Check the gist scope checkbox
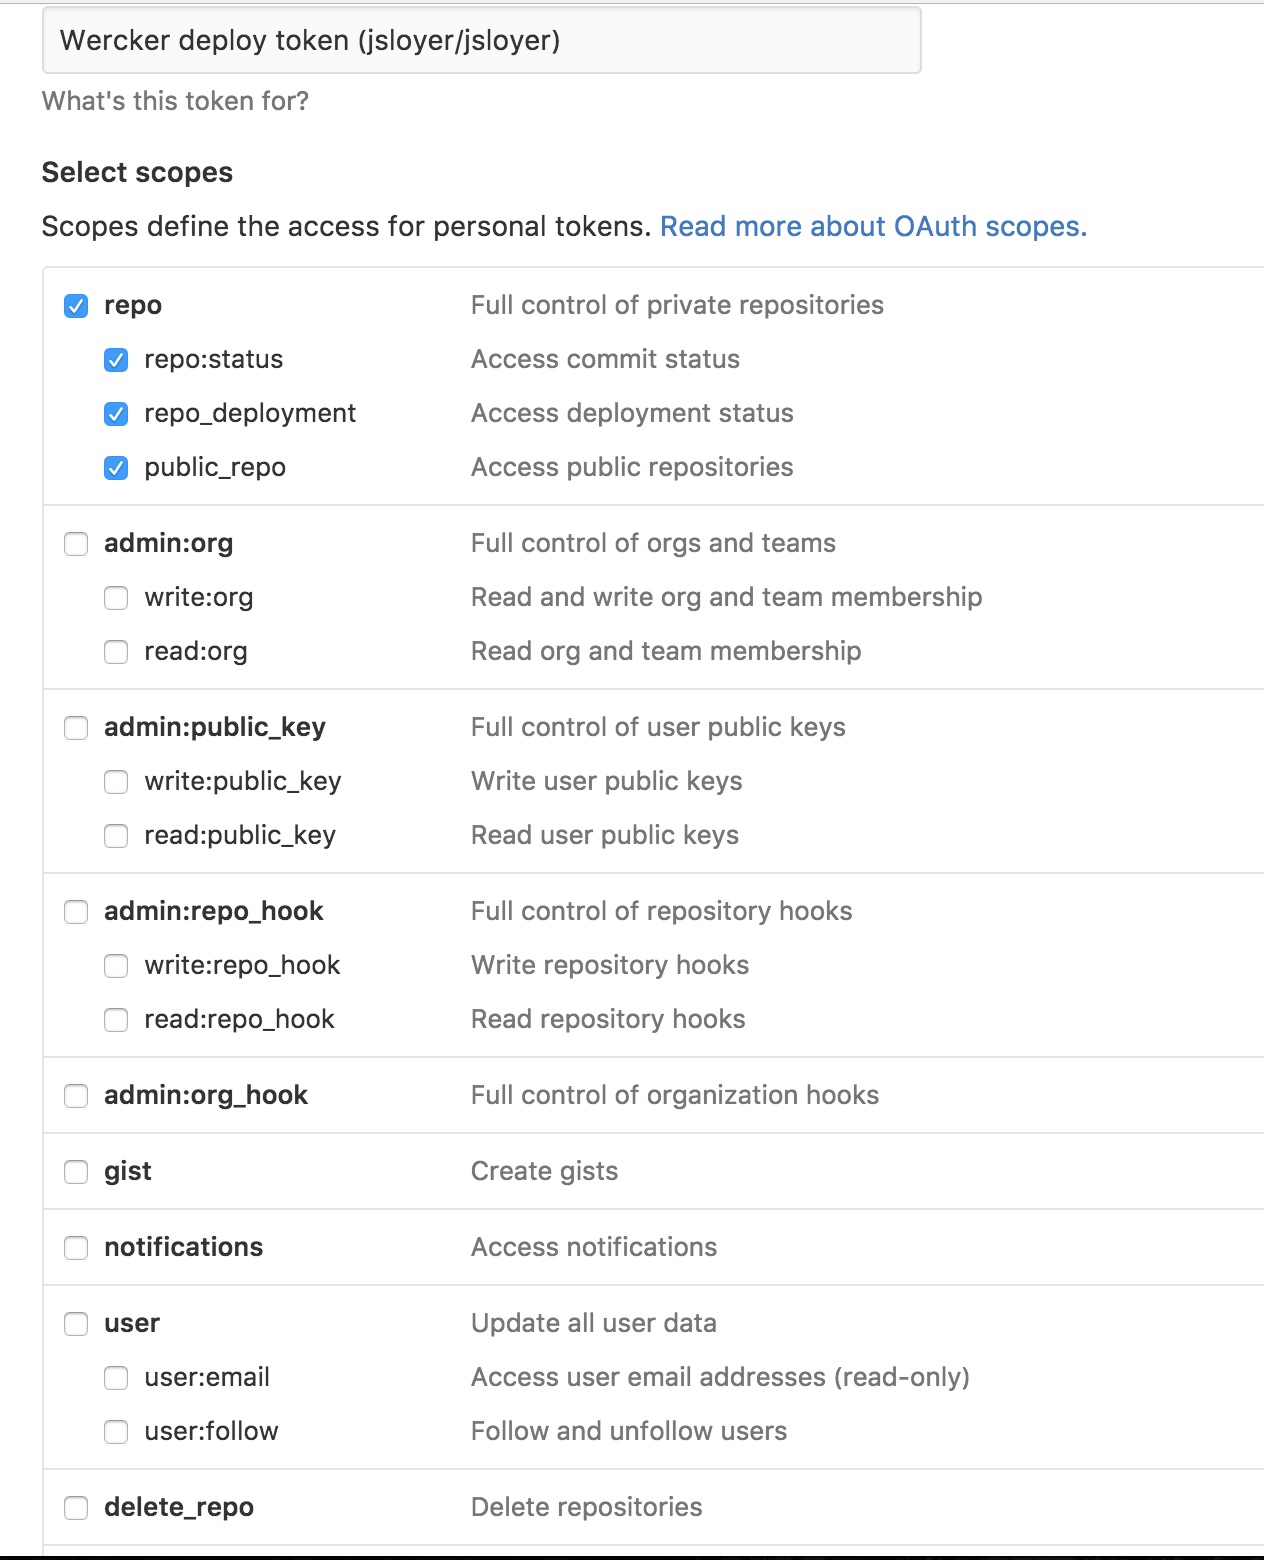The image size is (1264, 1560). (76, 1171)
